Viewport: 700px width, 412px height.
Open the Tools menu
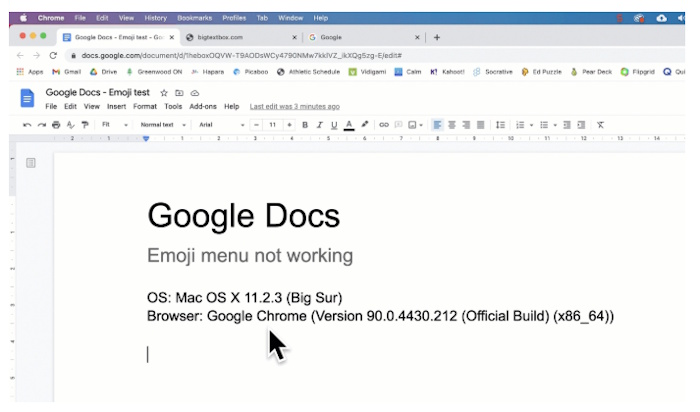173,106
